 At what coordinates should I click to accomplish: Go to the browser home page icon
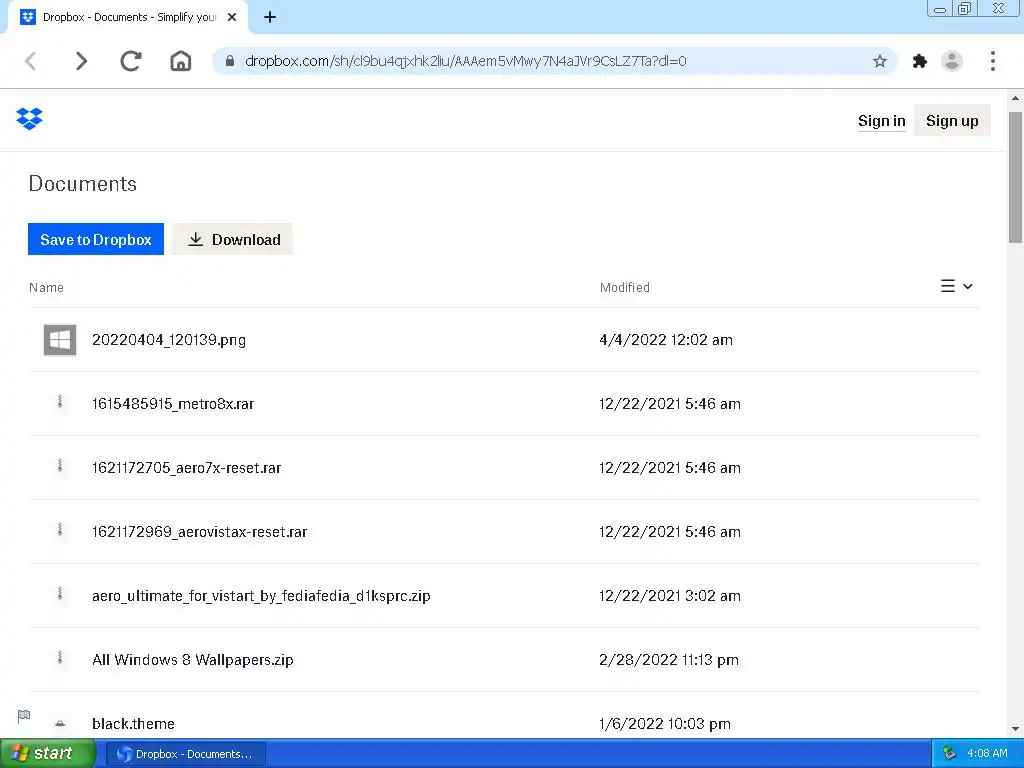coord(181,61)
